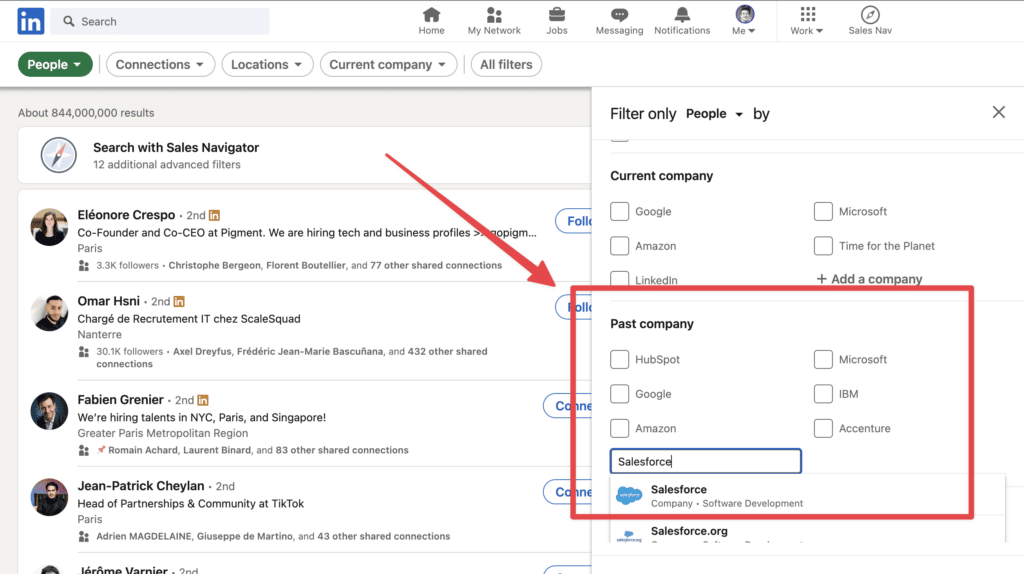
Task: Open Fabien Grenier name link
Action: pyautogui.click(x=120, y=400)
